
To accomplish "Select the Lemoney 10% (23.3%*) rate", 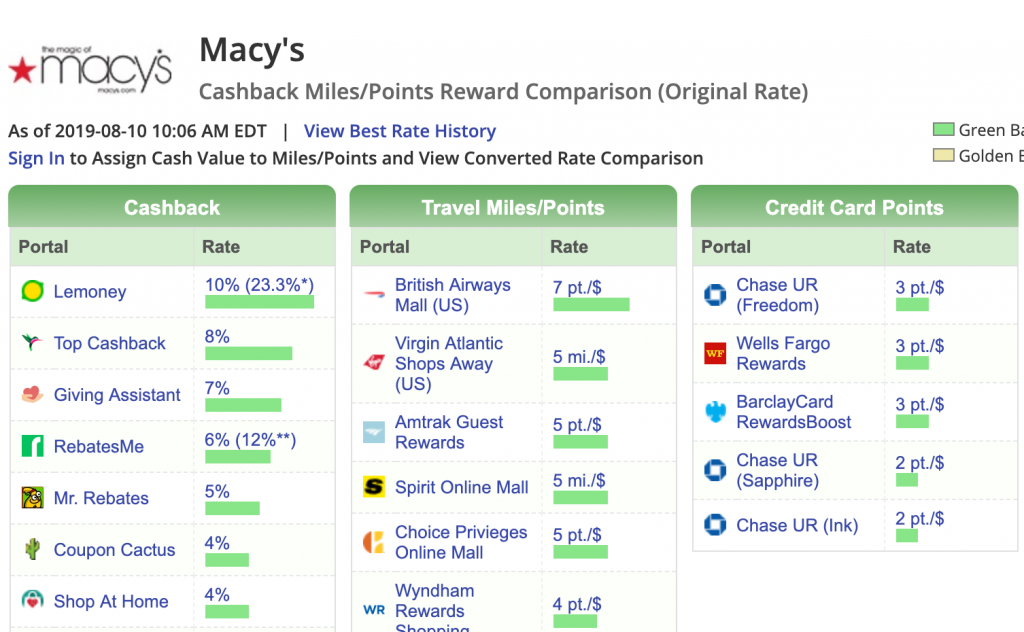I will click(259, 285).
